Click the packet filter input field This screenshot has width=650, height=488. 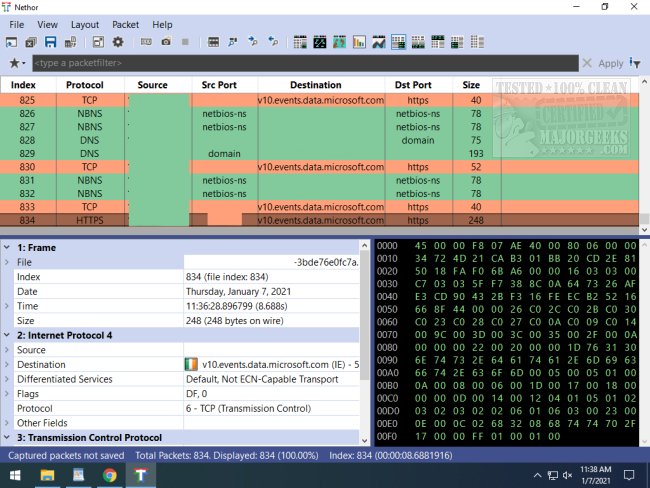(300, 63)
